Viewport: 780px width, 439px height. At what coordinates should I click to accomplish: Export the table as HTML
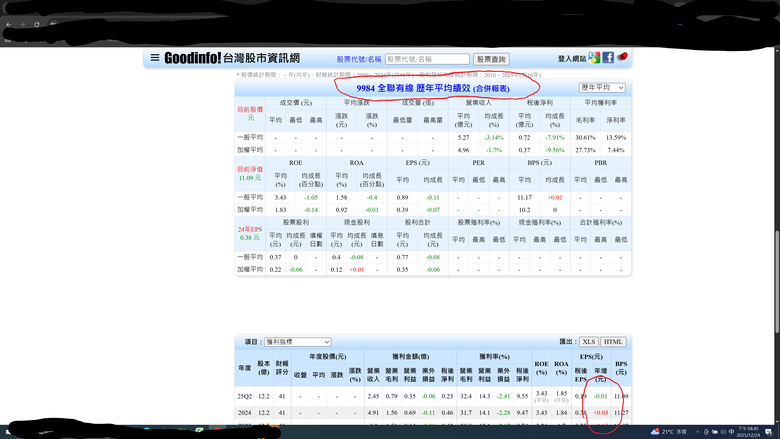coord(613,342)
